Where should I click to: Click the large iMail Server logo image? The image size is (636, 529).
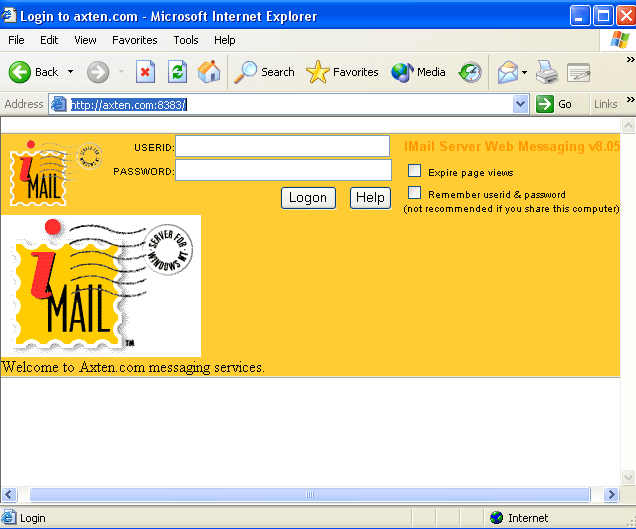pos(101,286)
